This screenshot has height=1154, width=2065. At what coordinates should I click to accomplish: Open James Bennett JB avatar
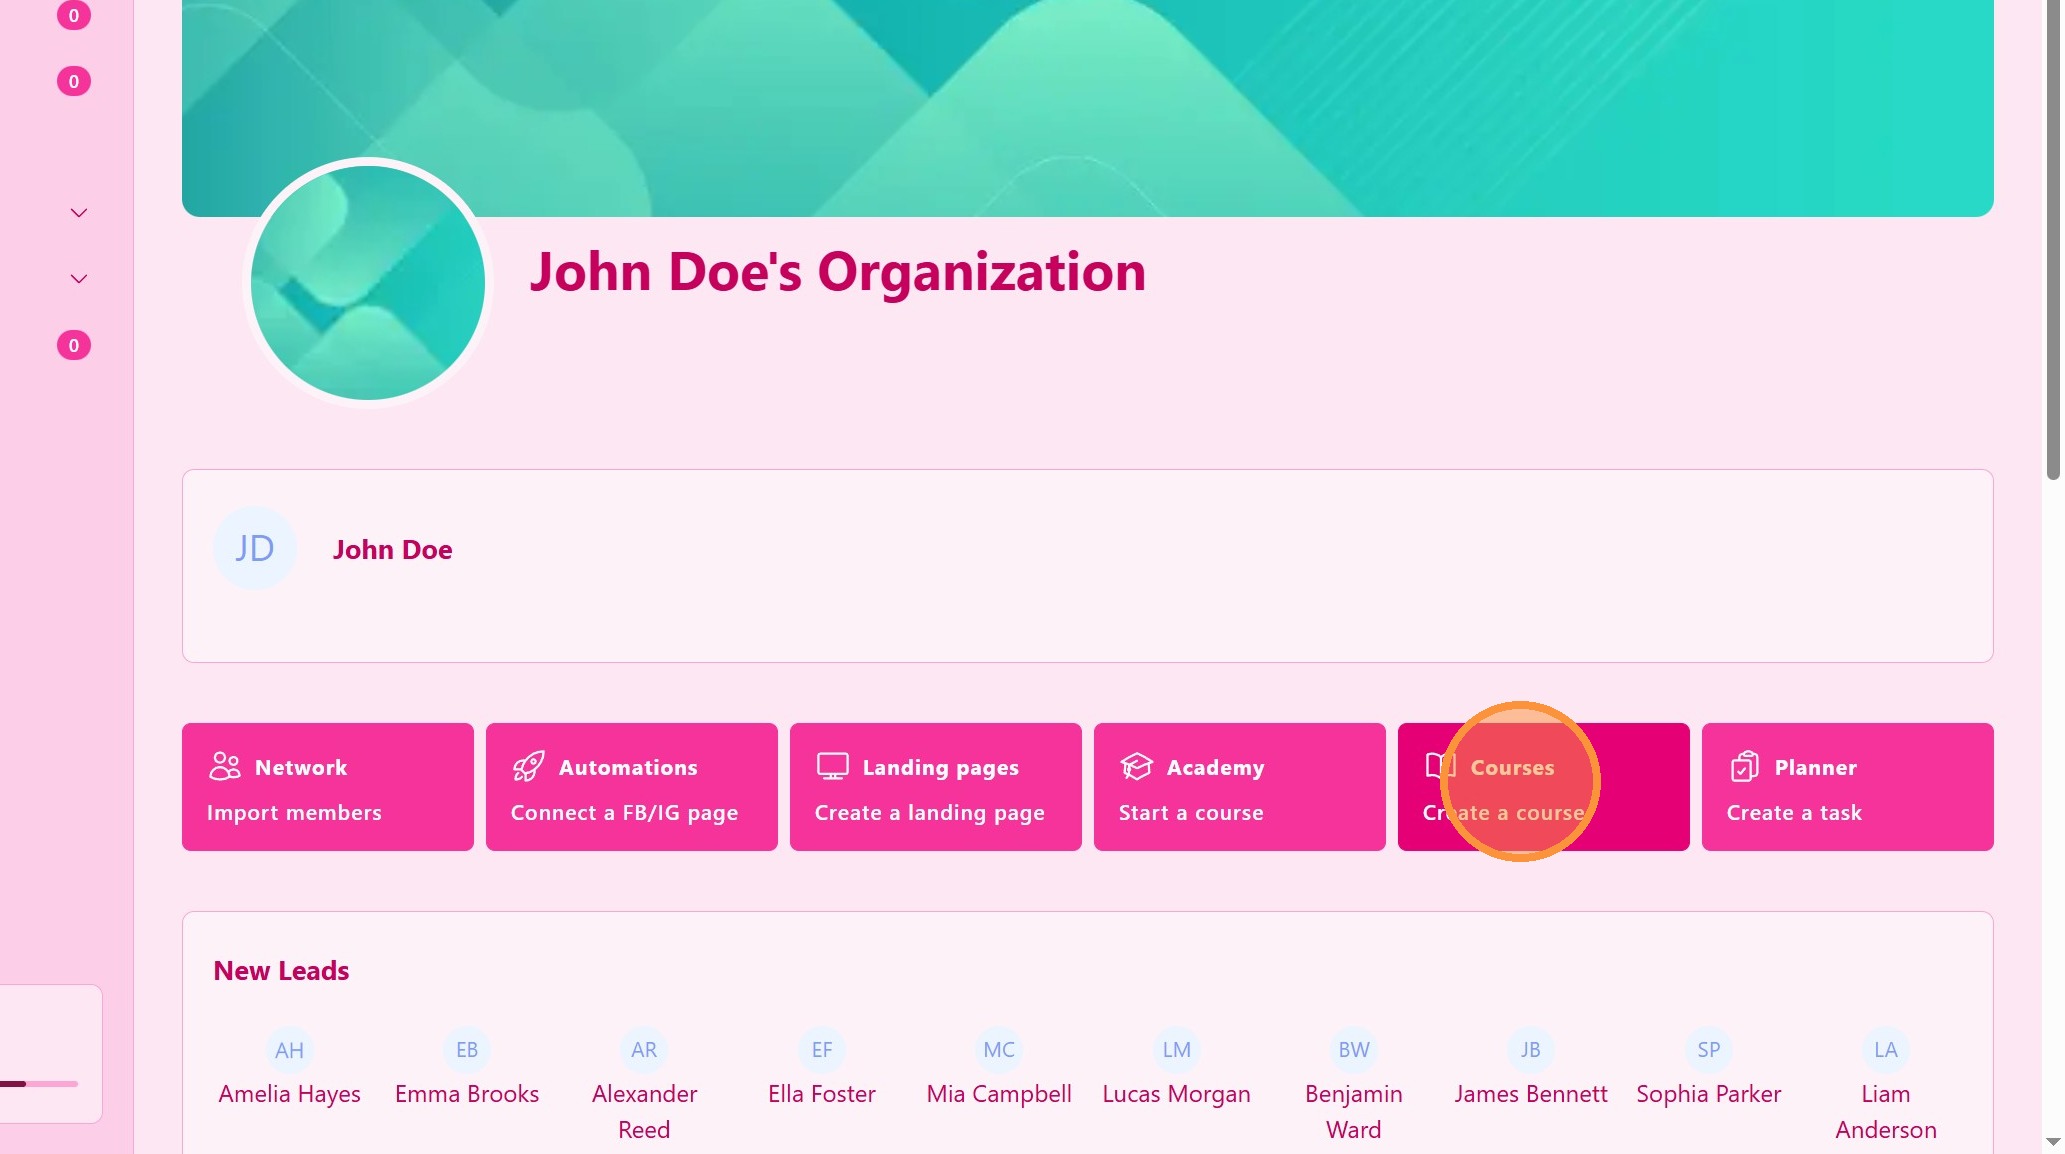coord(1530,1050)
